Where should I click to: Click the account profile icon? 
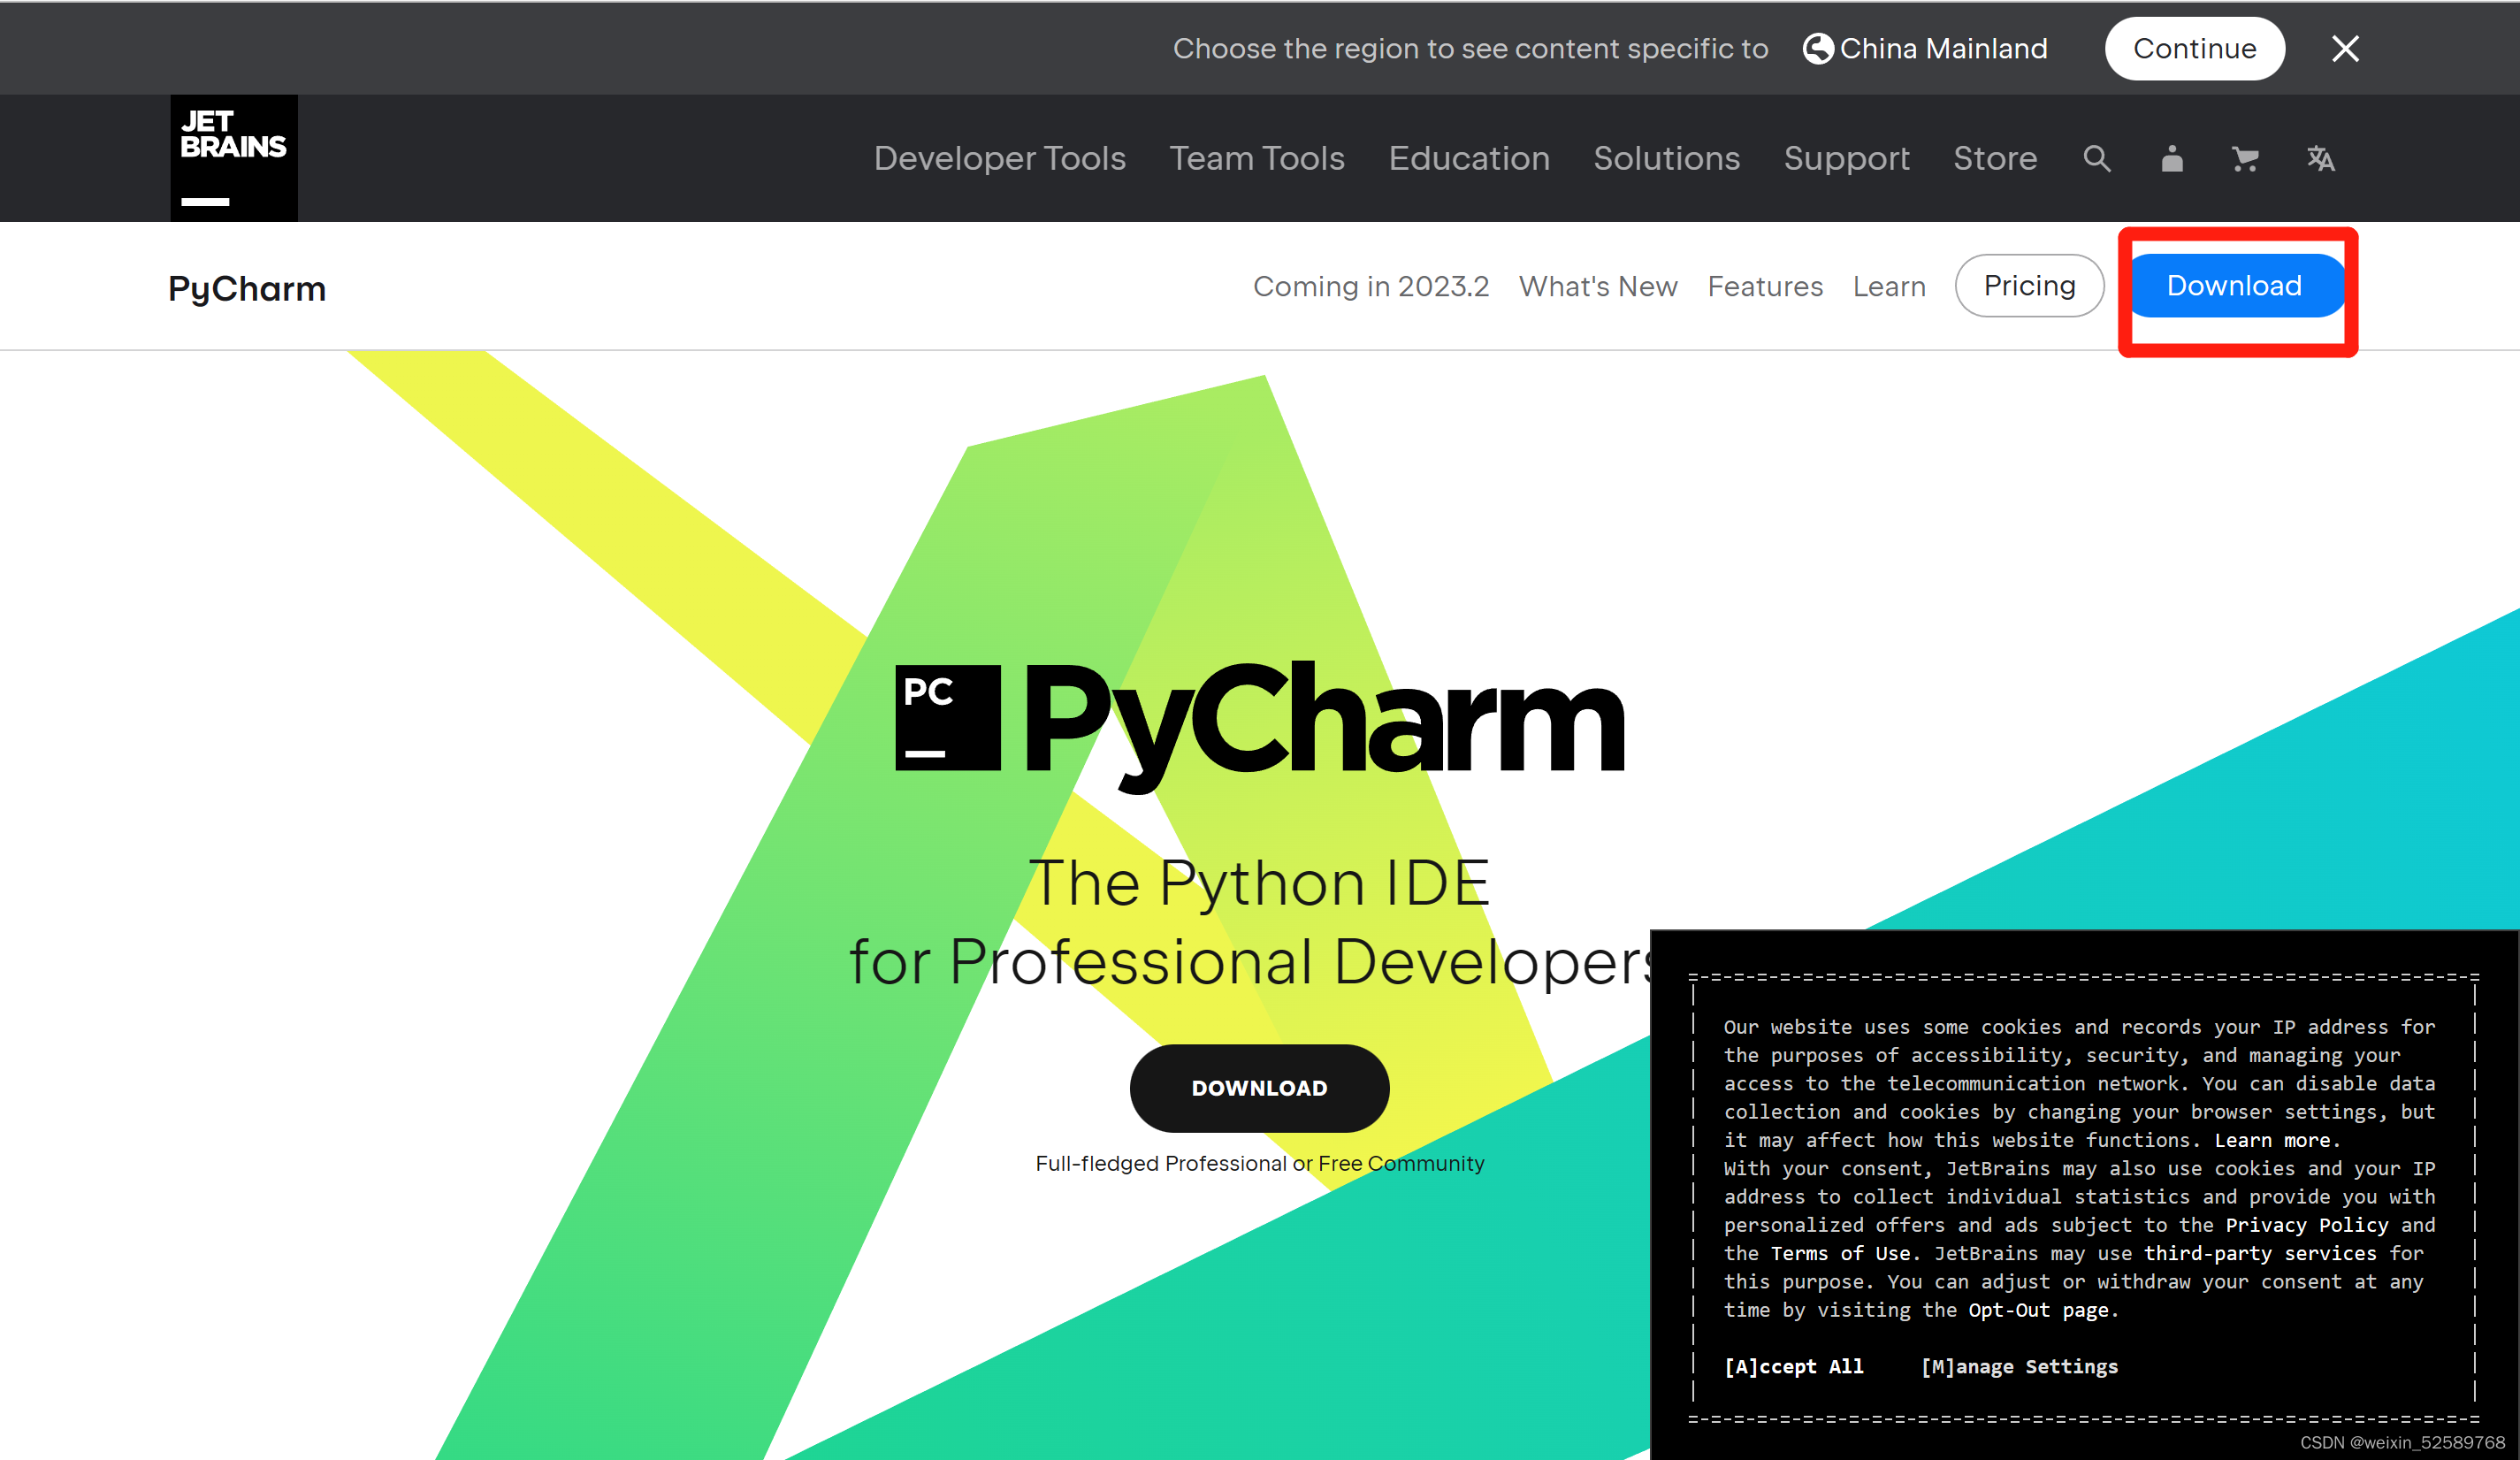(x=2171, y=159)
